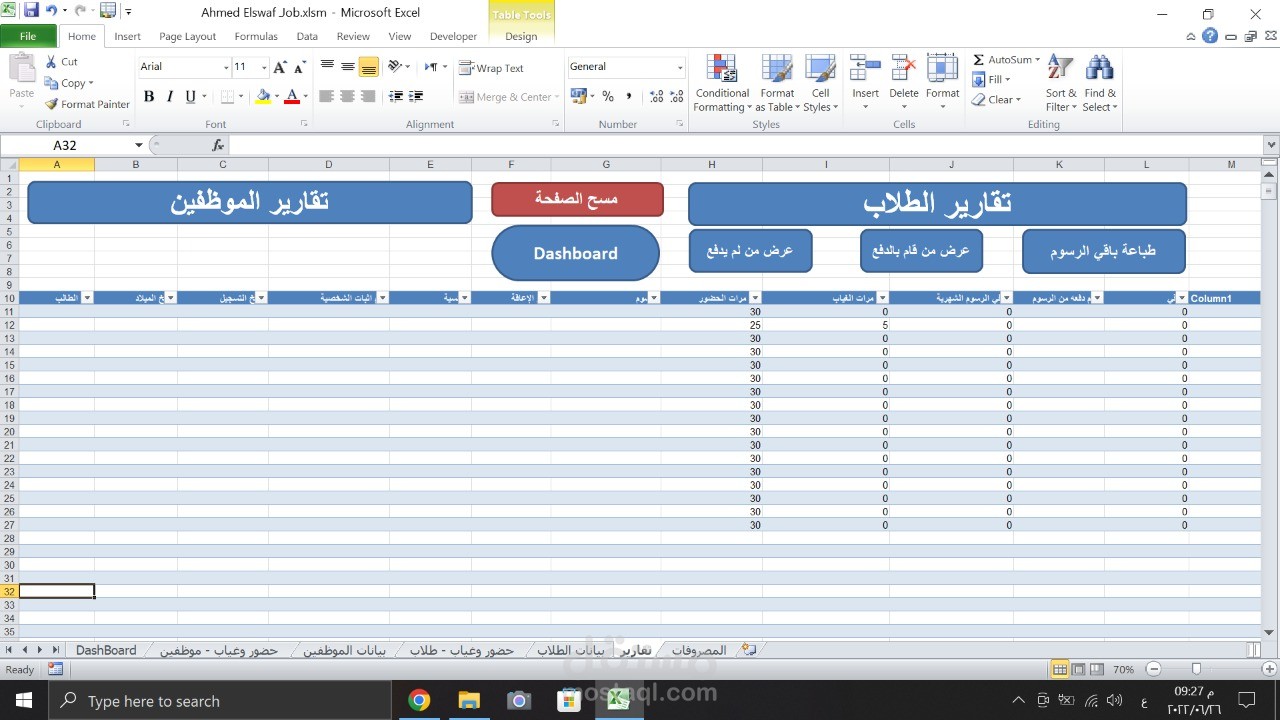Open Sort & Filter menu
1280x720 pixels.
tap(1060, 83)
